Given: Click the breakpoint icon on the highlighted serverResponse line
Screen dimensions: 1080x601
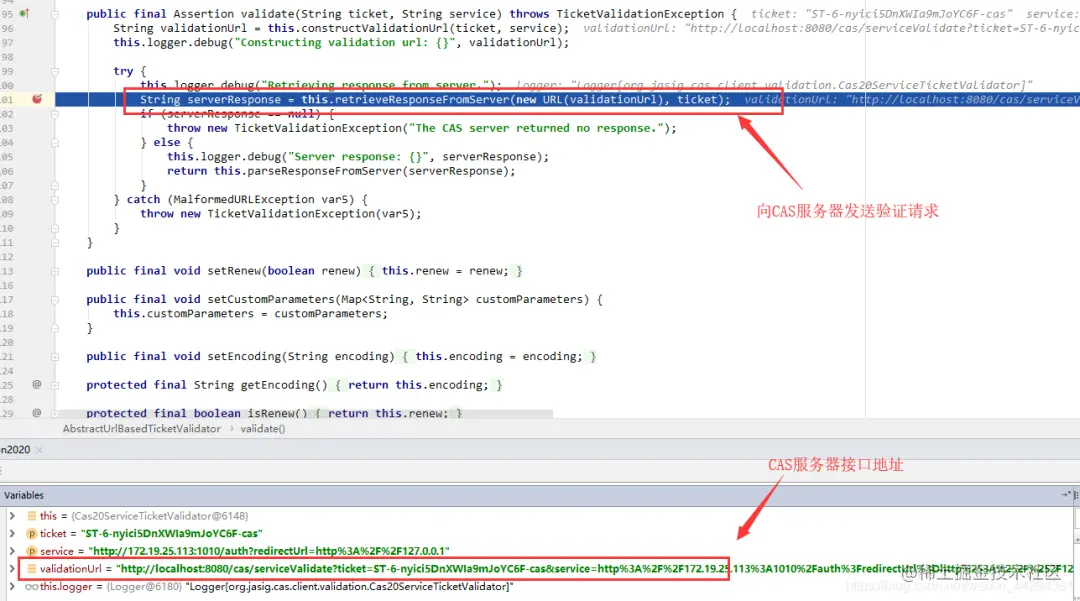Looking at the screenshot, I should (x=37, y=99).
